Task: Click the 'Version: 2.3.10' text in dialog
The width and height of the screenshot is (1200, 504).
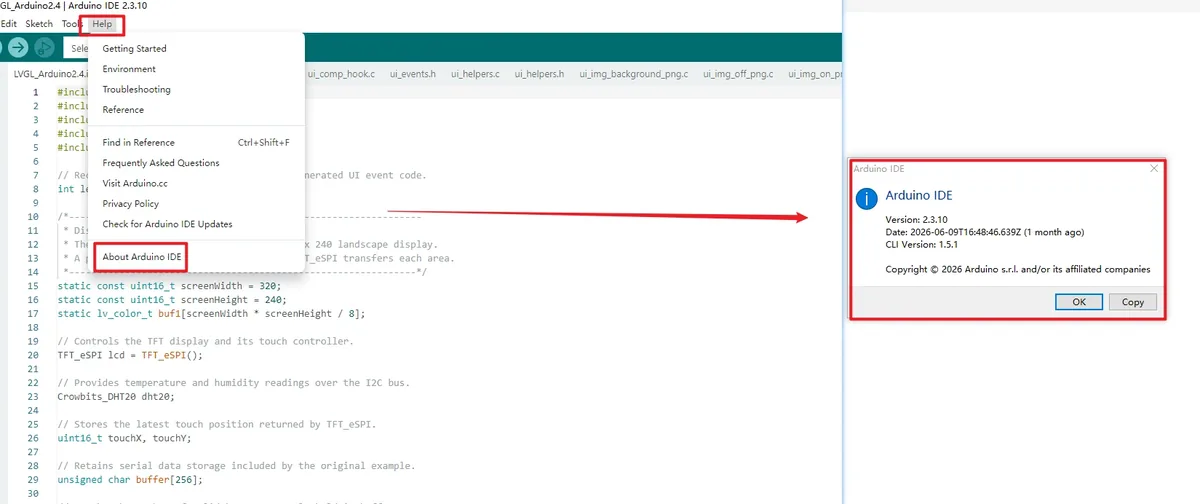Action: [x=917, y=219]
